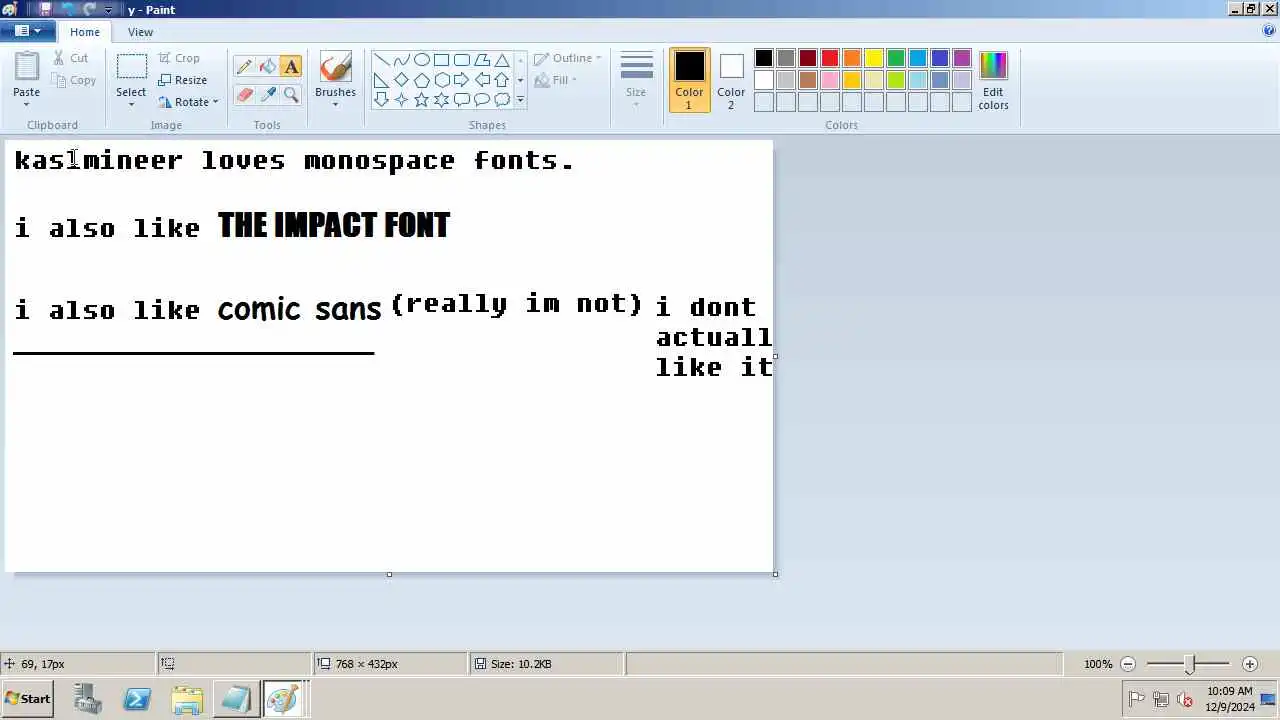Click the Select rectangle icon

[131, 68]
